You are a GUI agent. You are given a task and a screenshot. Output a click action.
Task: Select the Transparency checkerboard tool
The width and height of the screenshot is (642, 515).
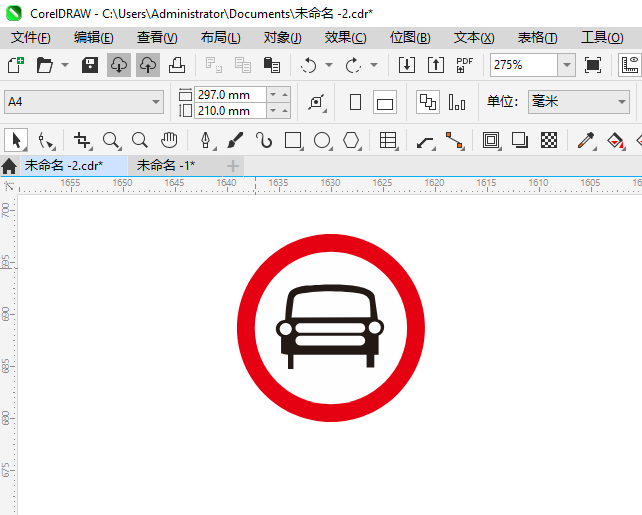[x=549, y=140]
